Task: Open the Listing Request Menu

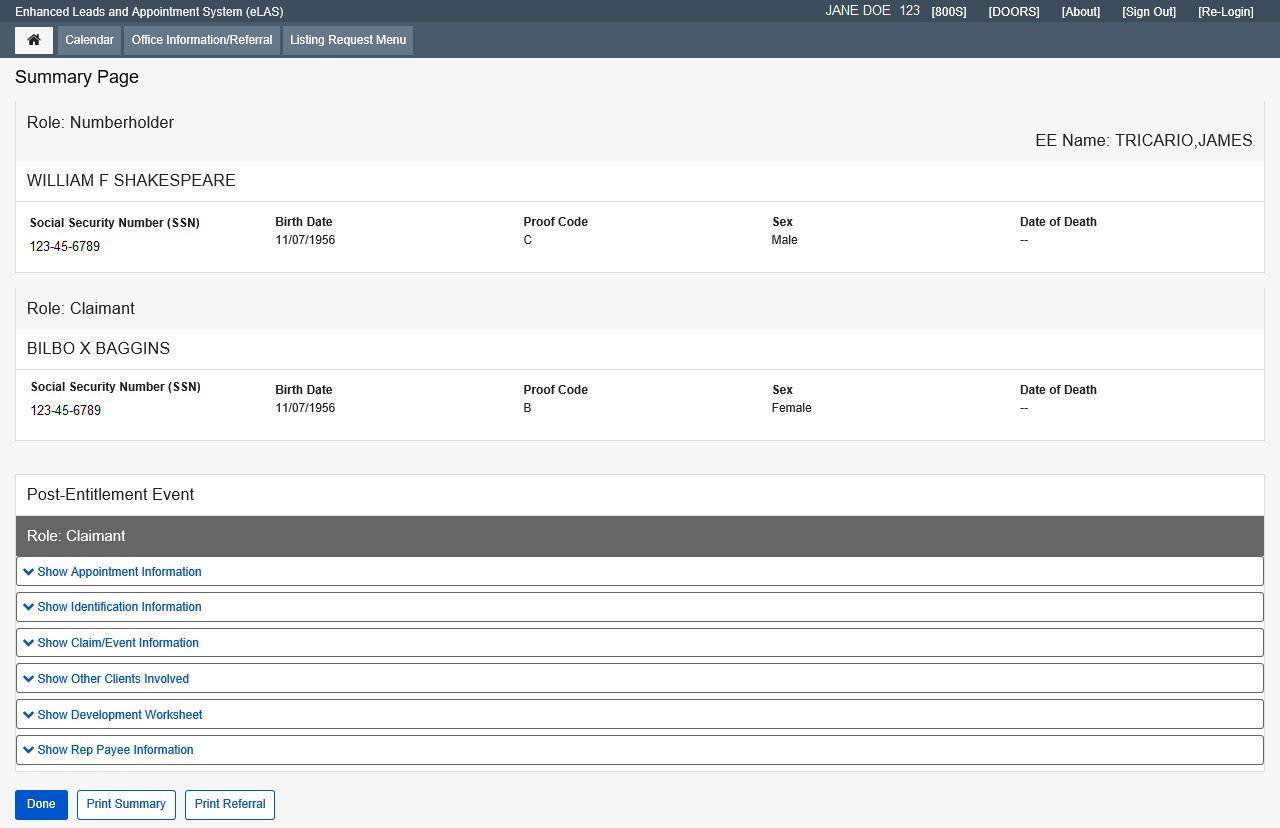Action: [x=348, y=40]
